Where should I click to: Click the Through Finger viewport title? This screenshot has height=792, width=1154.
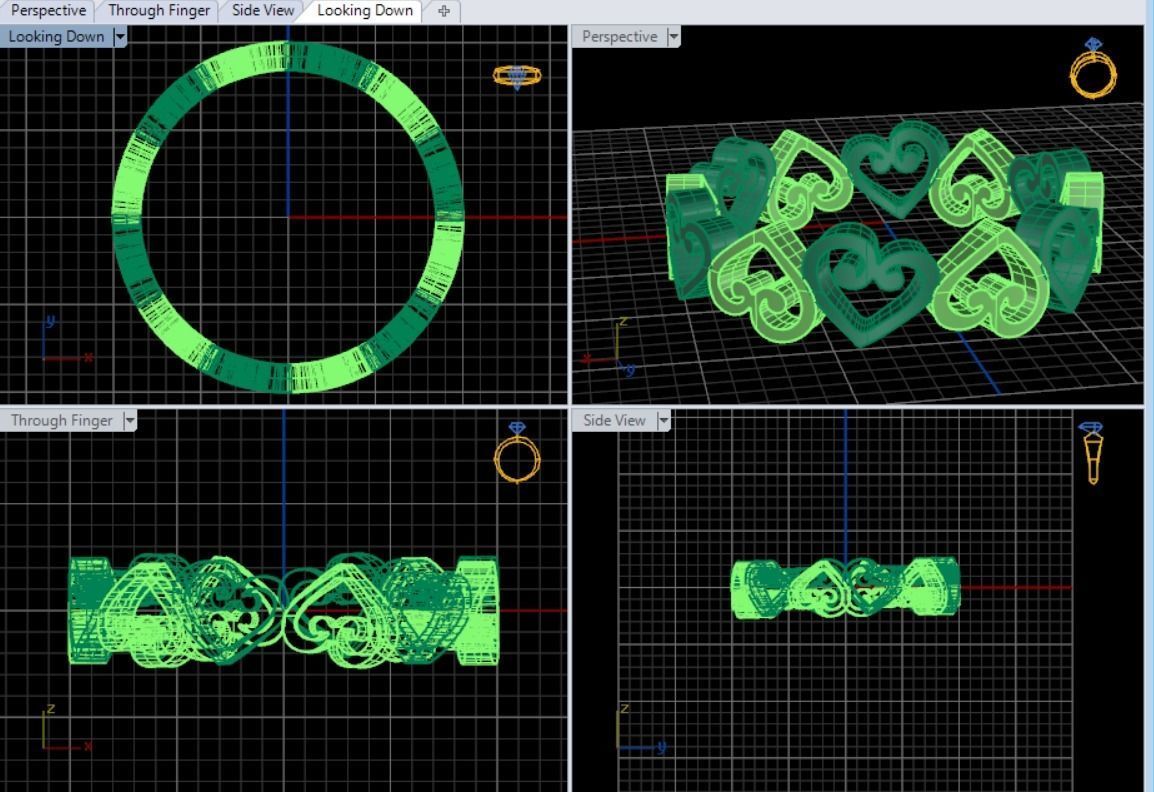click(62, 420)
